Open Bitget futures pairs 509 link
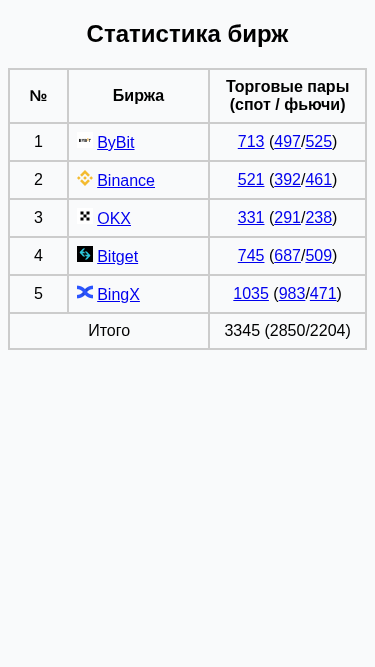This screenshot has height=667, width=375. (318, 256)
